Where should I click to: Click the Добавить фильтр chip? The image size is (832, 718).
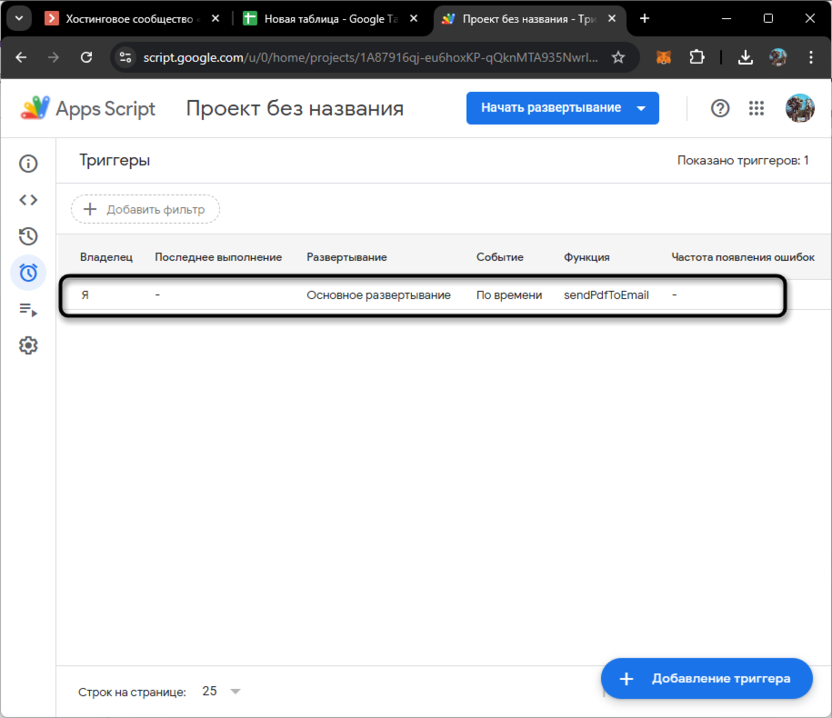click(x=145, y=209)
